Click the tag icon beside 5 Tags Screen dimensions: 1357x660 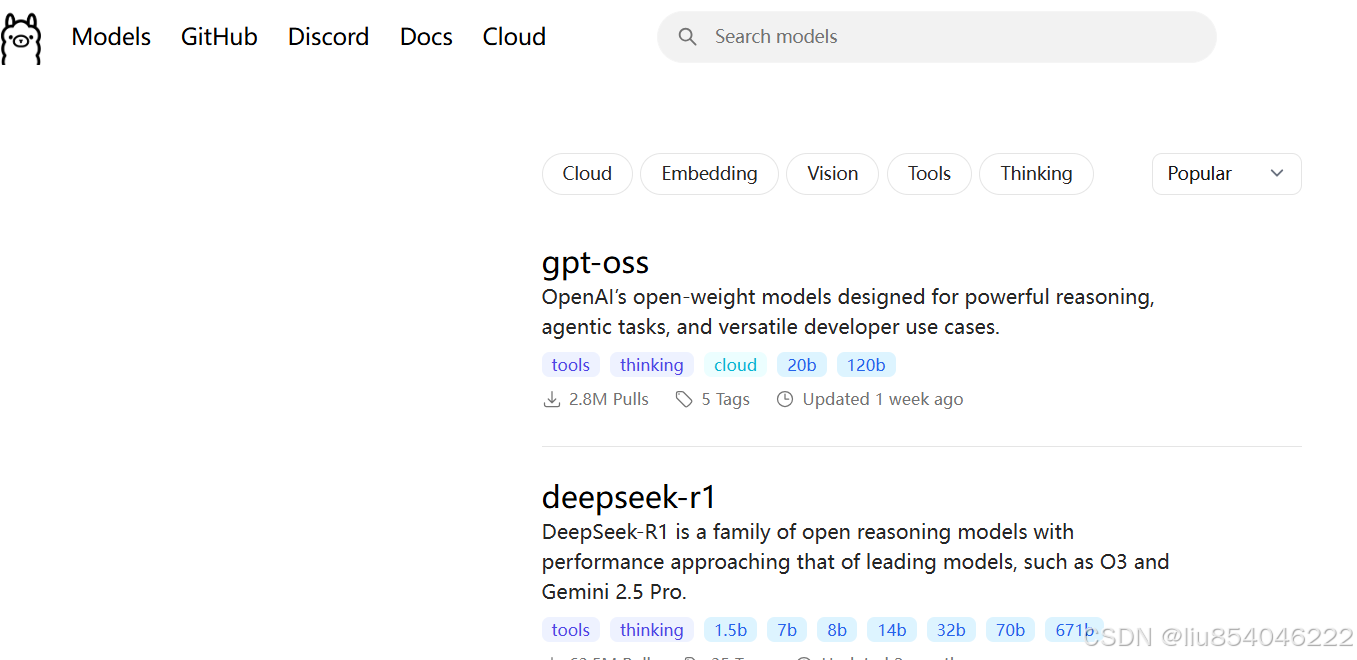coord(684,400)
